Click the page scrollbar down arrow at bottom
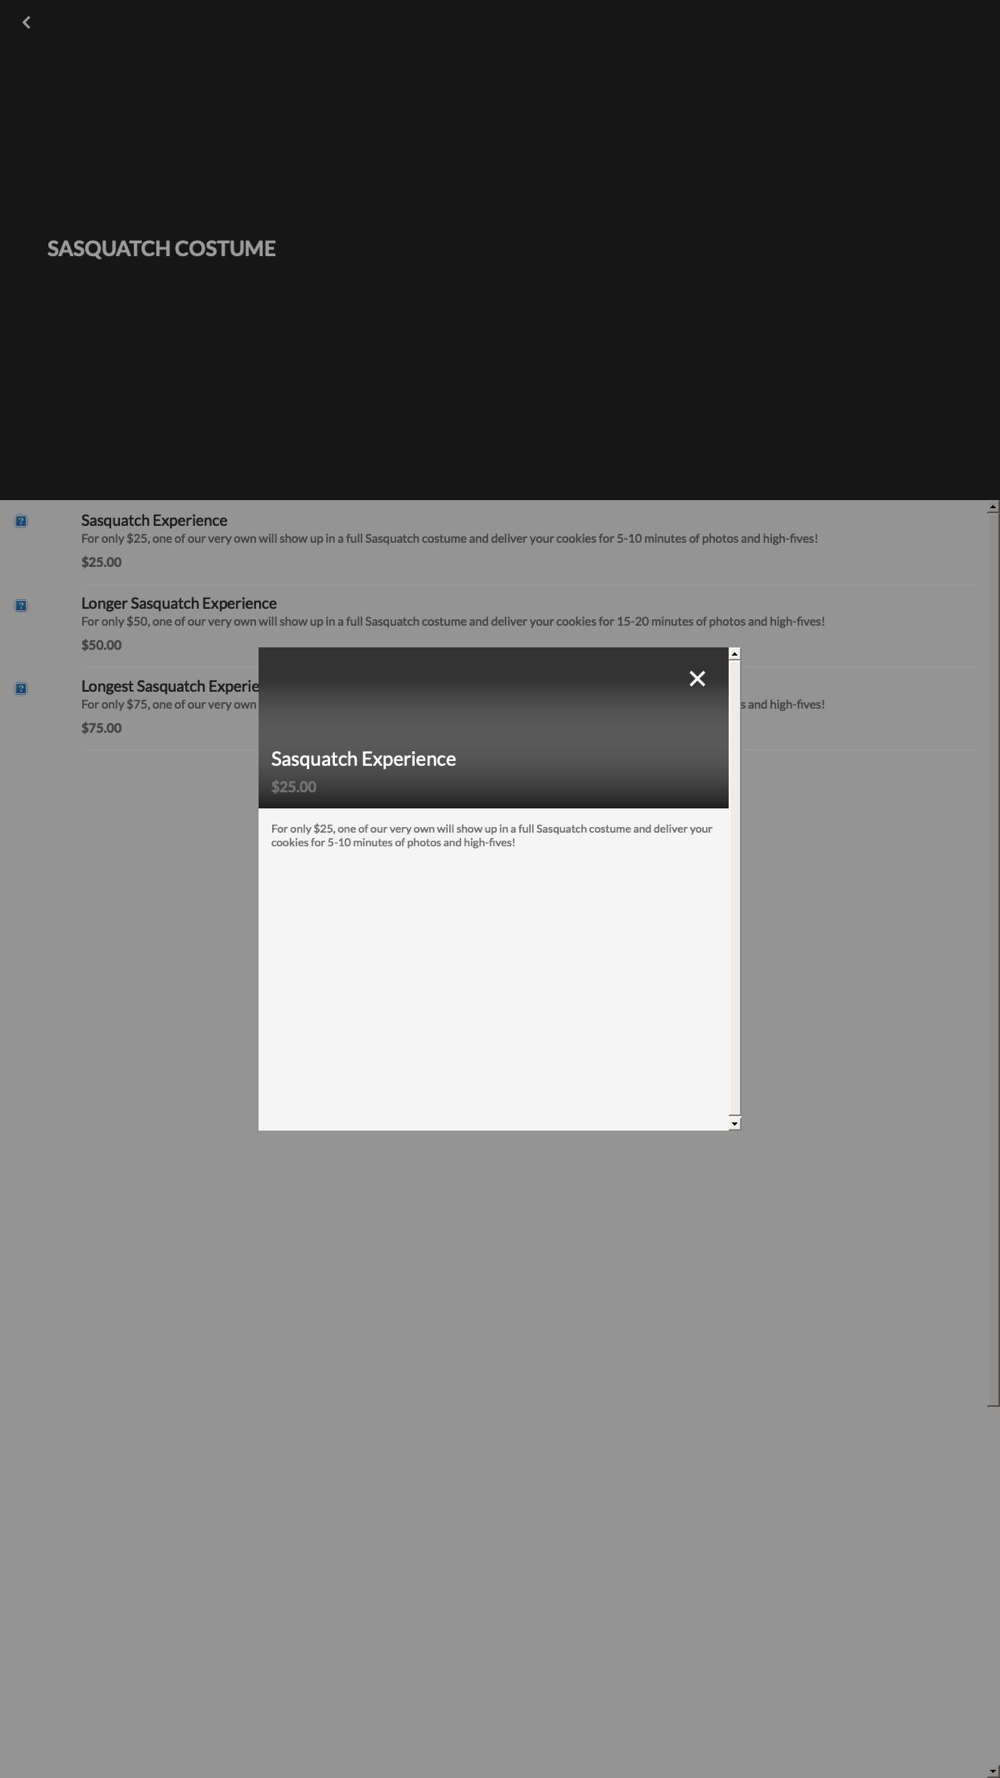 pos(993,1771)
